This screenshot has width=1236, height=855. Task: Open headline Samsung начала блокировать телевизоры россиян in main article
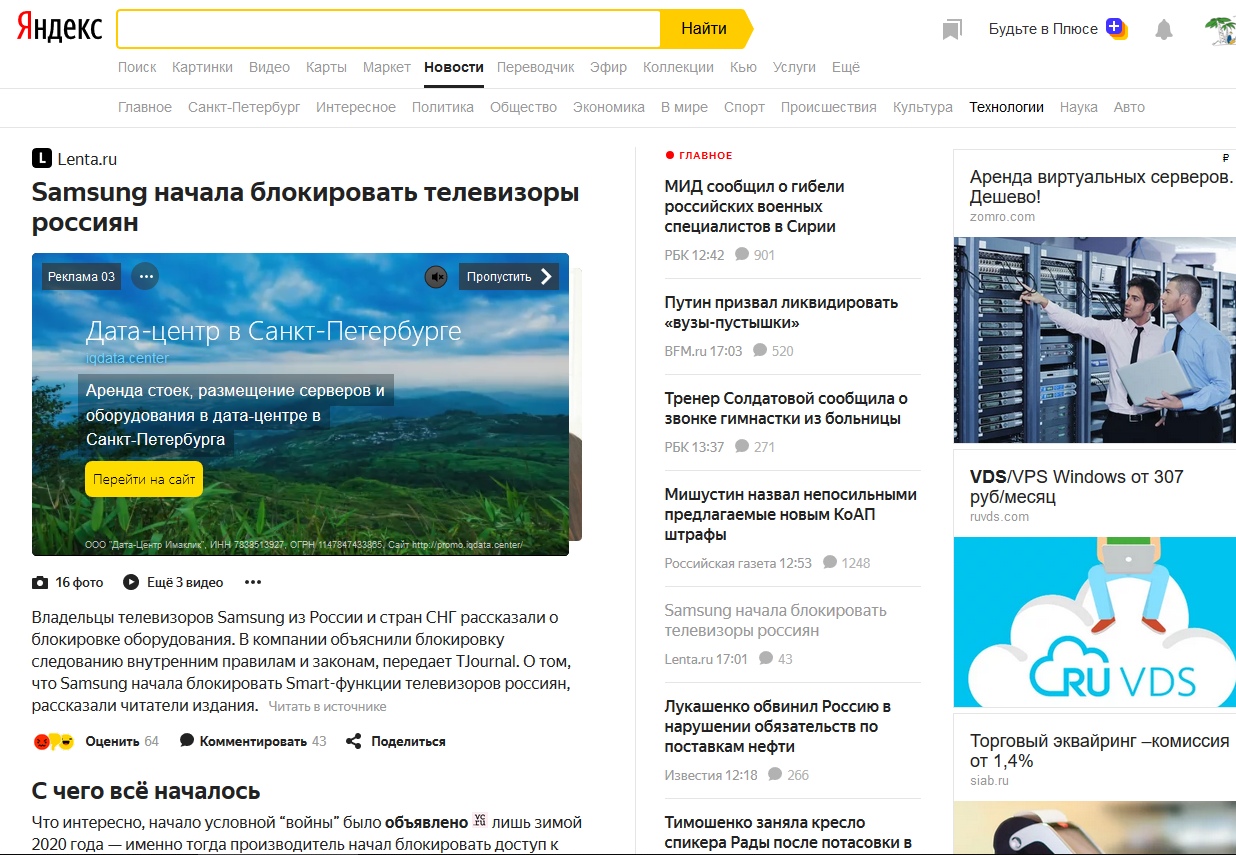(x=306, y=207)
